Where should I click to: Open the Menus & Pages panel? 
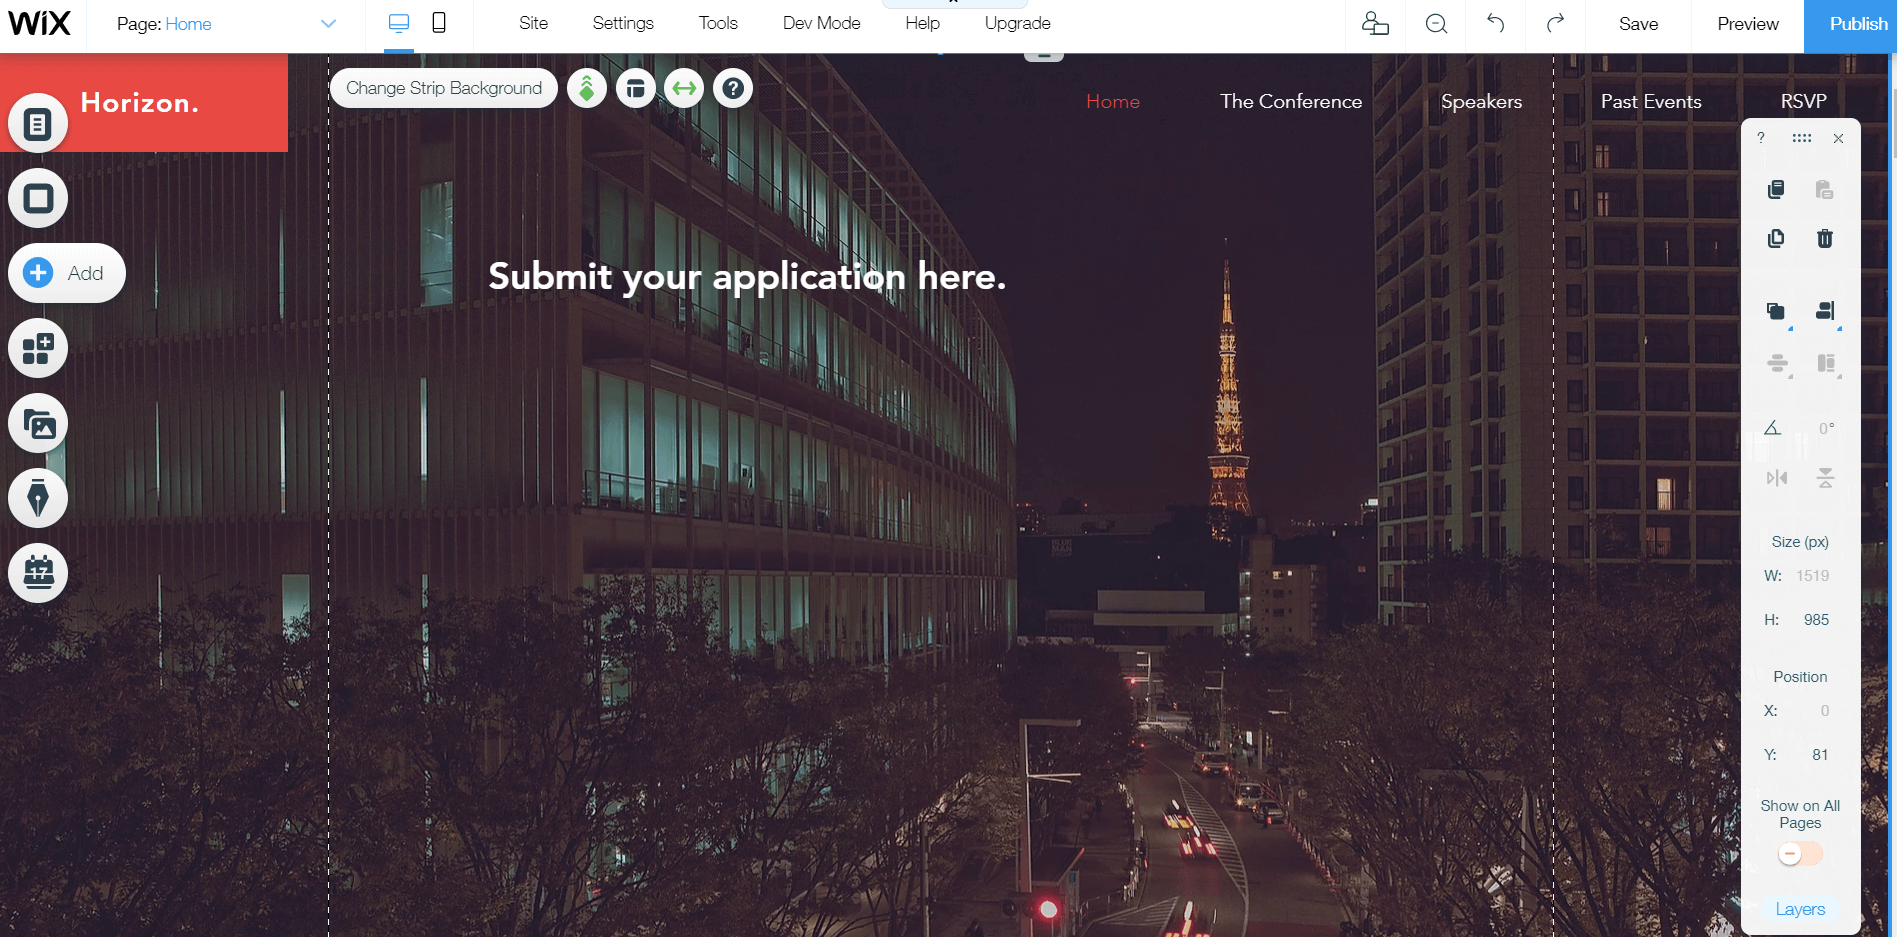point(37,123)
